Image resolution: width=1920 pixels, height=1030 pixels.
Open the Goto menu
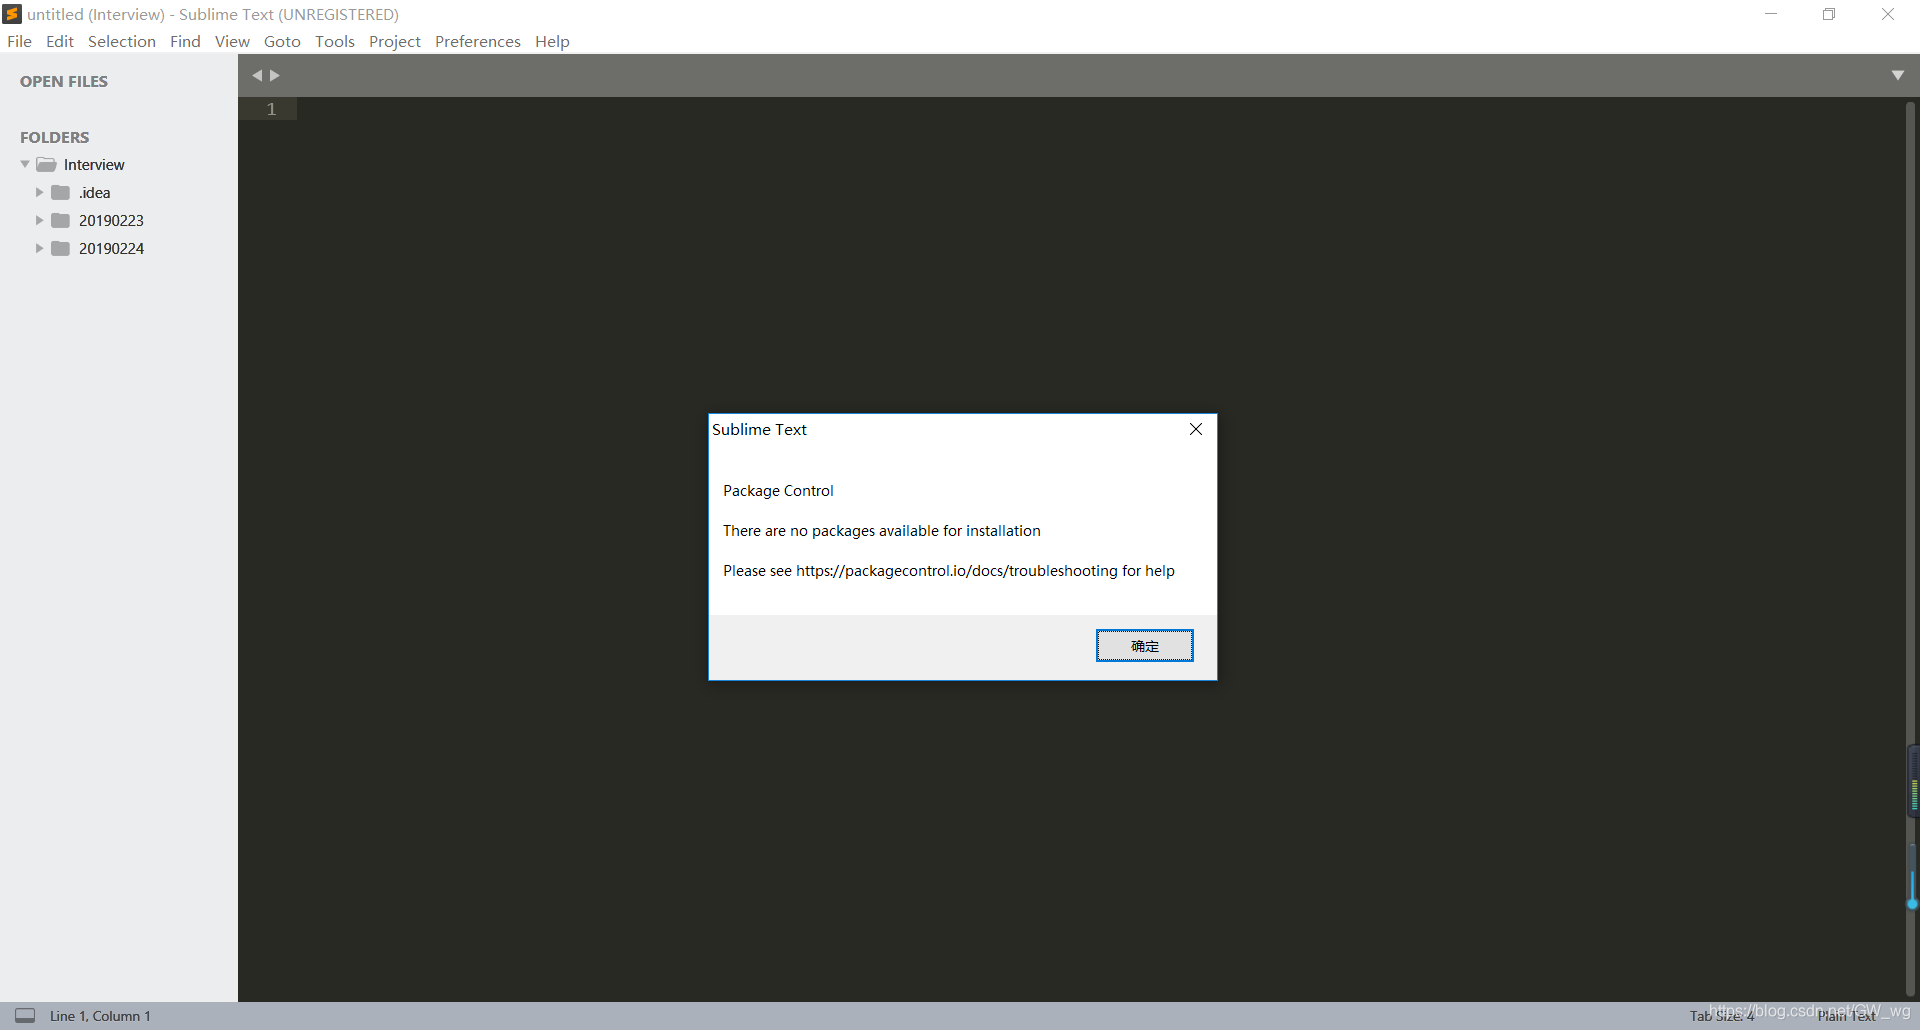click(282, 41)
